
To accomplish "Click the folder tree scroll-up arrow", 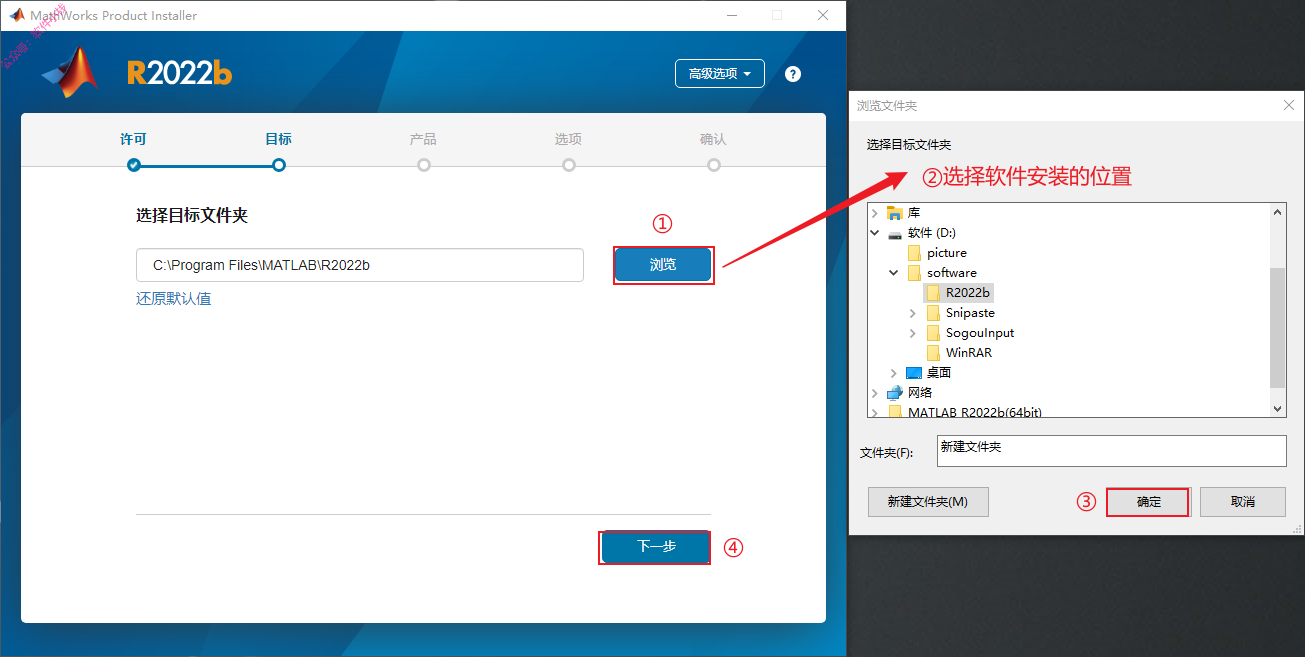I will point(1278,211).
